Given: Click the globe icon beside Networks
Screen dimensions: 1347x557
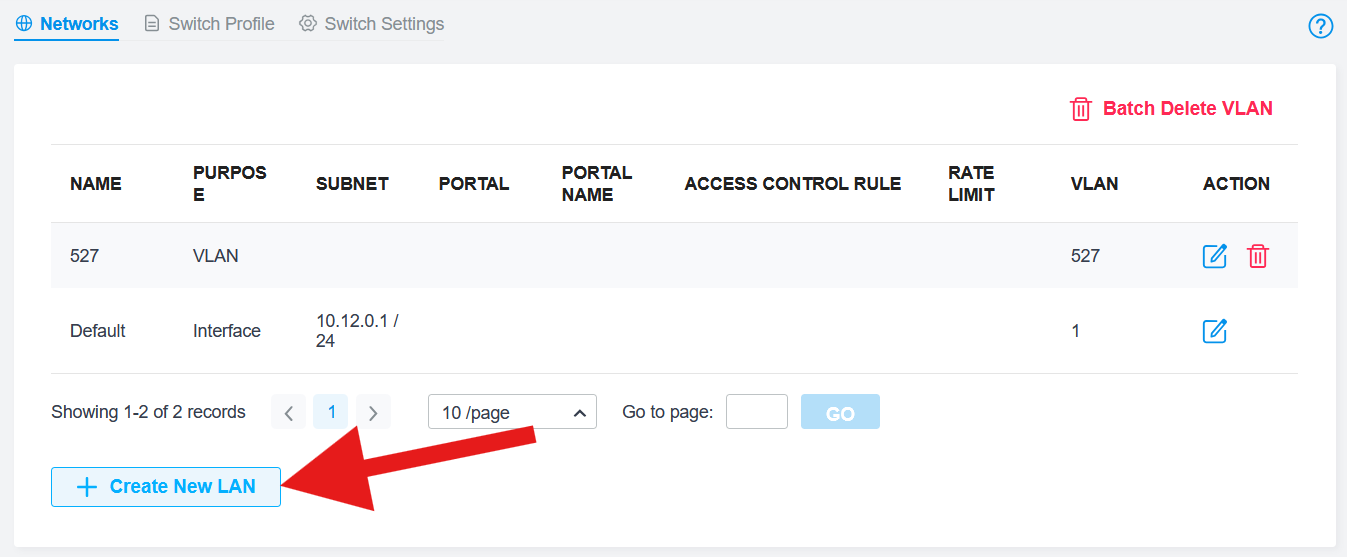Looking at the screenshot, I should [24, 23].
